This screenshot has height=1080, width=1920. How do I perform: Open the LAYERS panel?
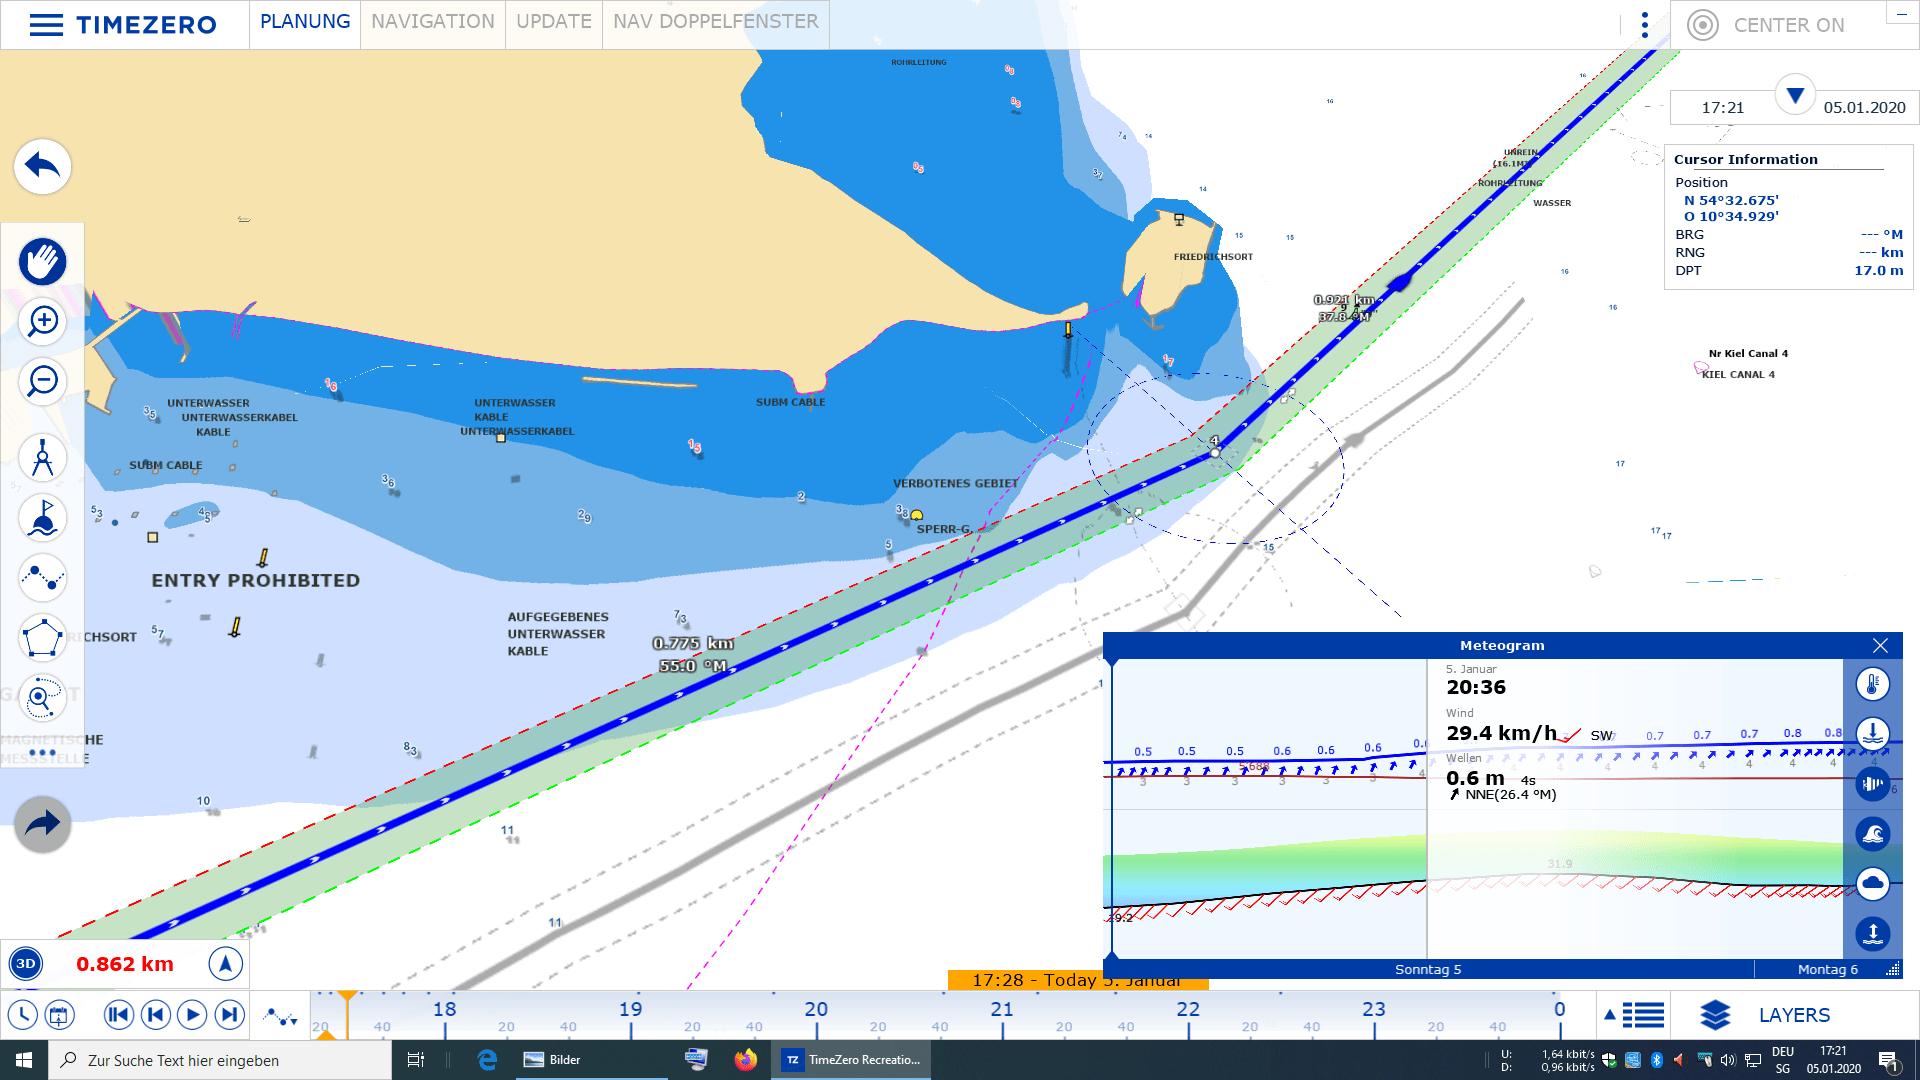pos(1766,1015)
